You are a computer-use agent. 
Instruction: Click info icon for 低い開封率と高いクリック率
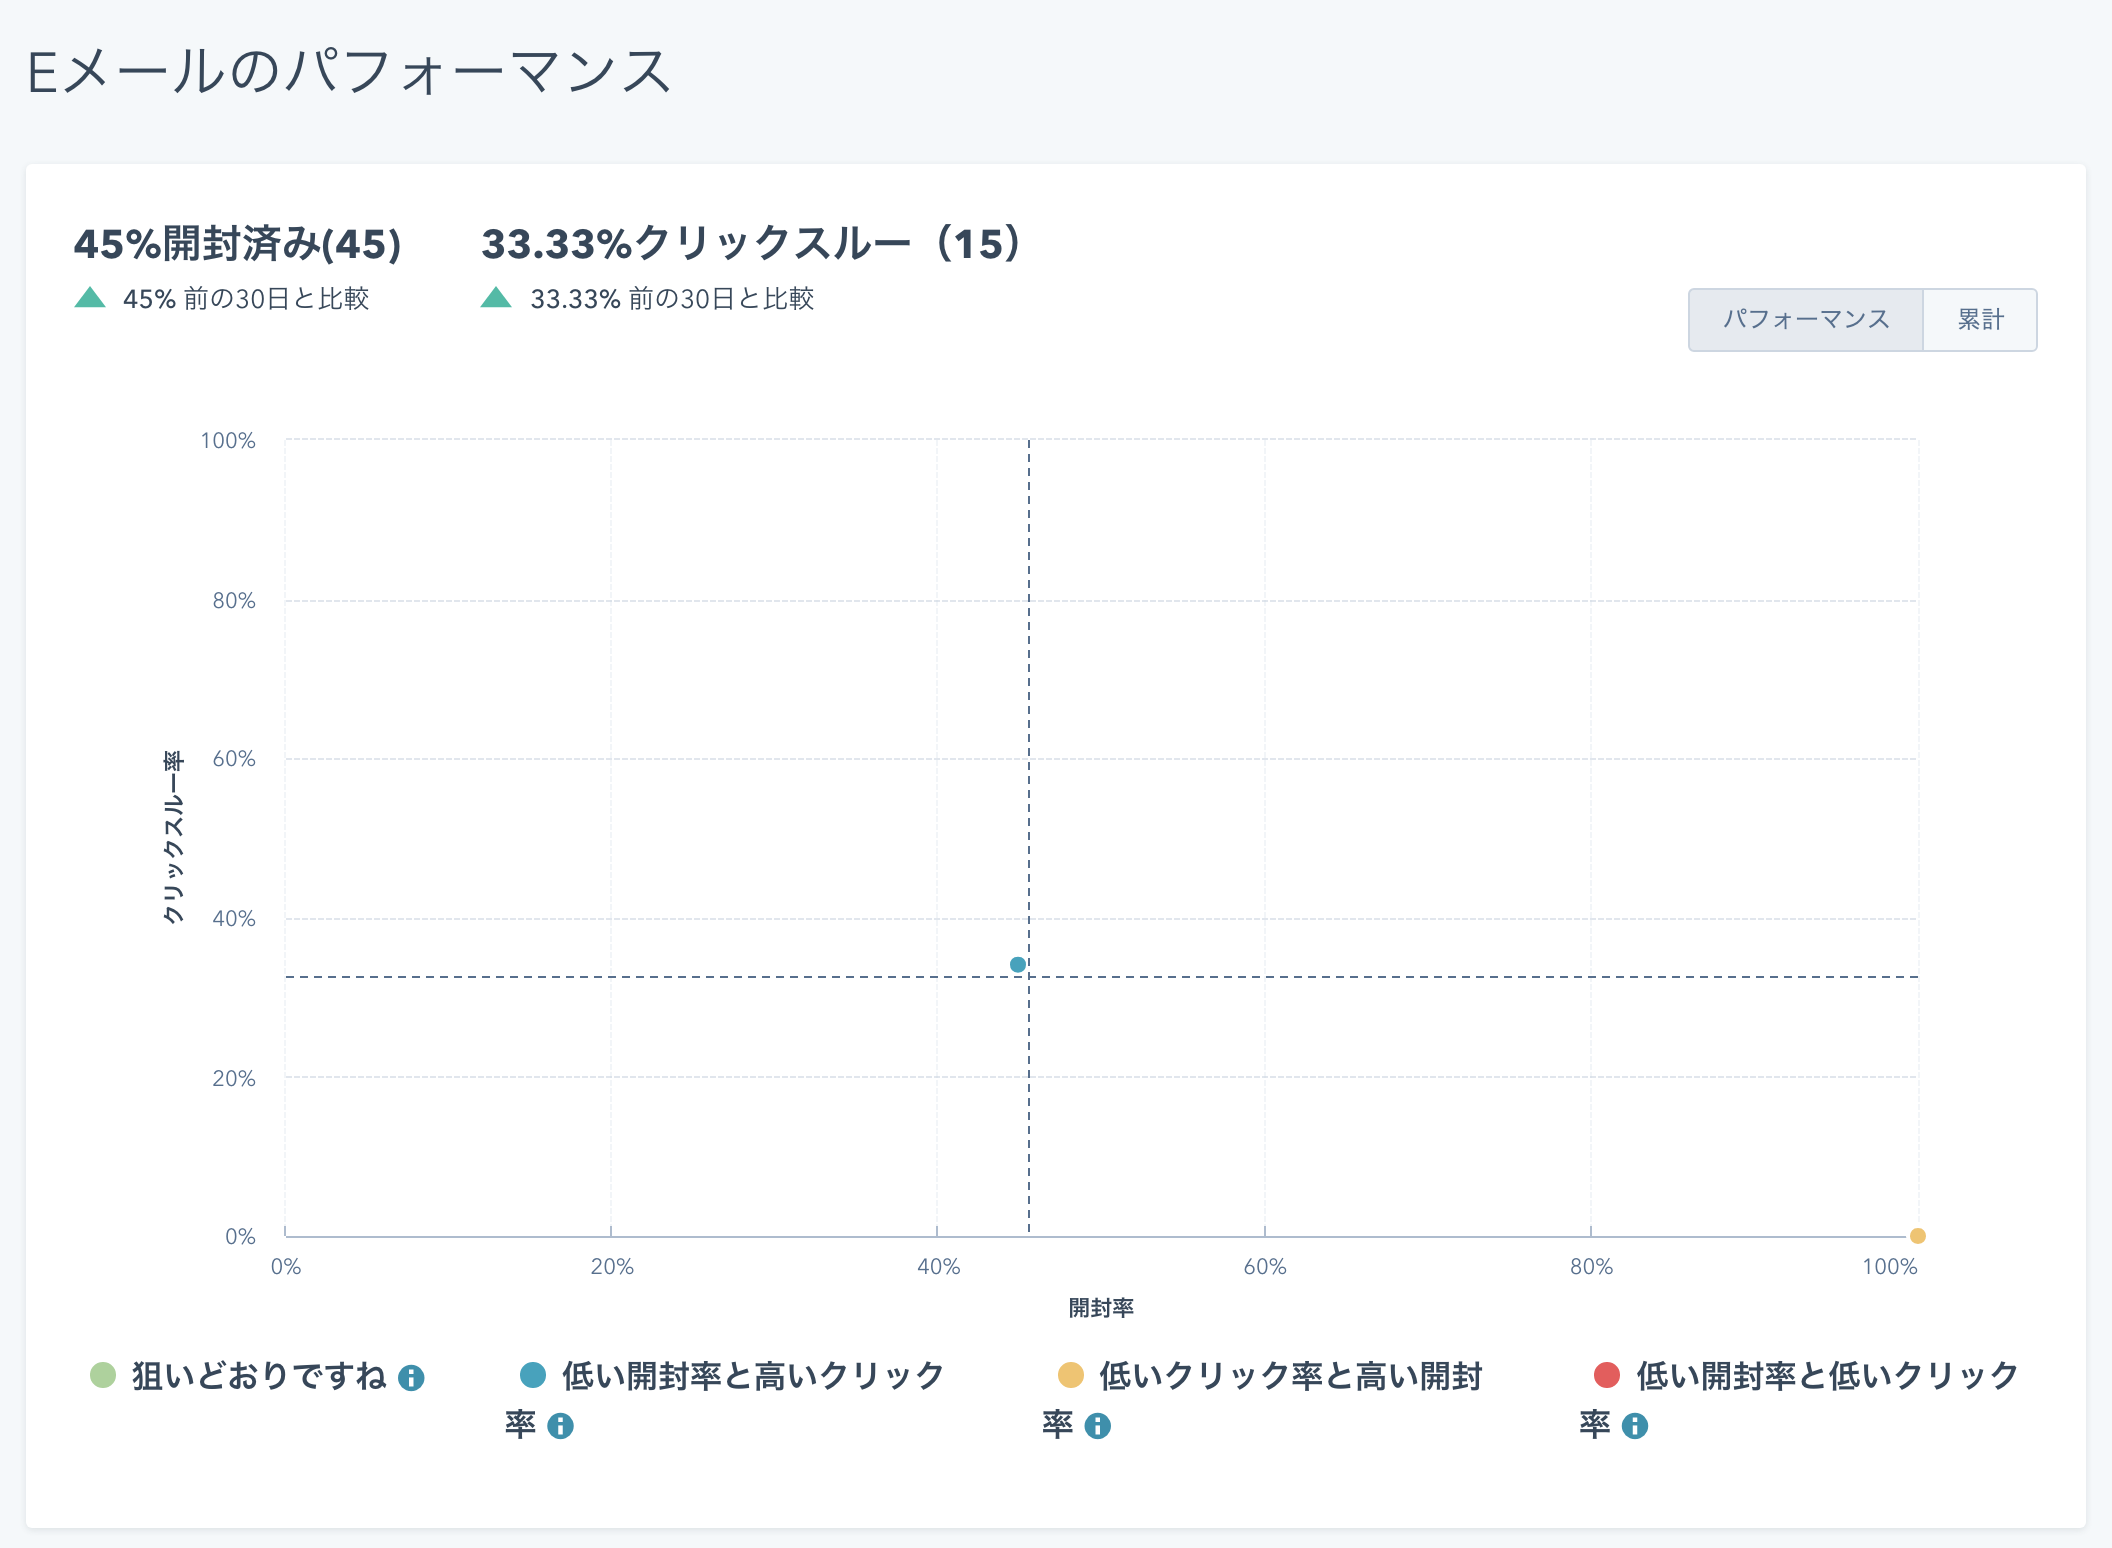point(560,1426)
